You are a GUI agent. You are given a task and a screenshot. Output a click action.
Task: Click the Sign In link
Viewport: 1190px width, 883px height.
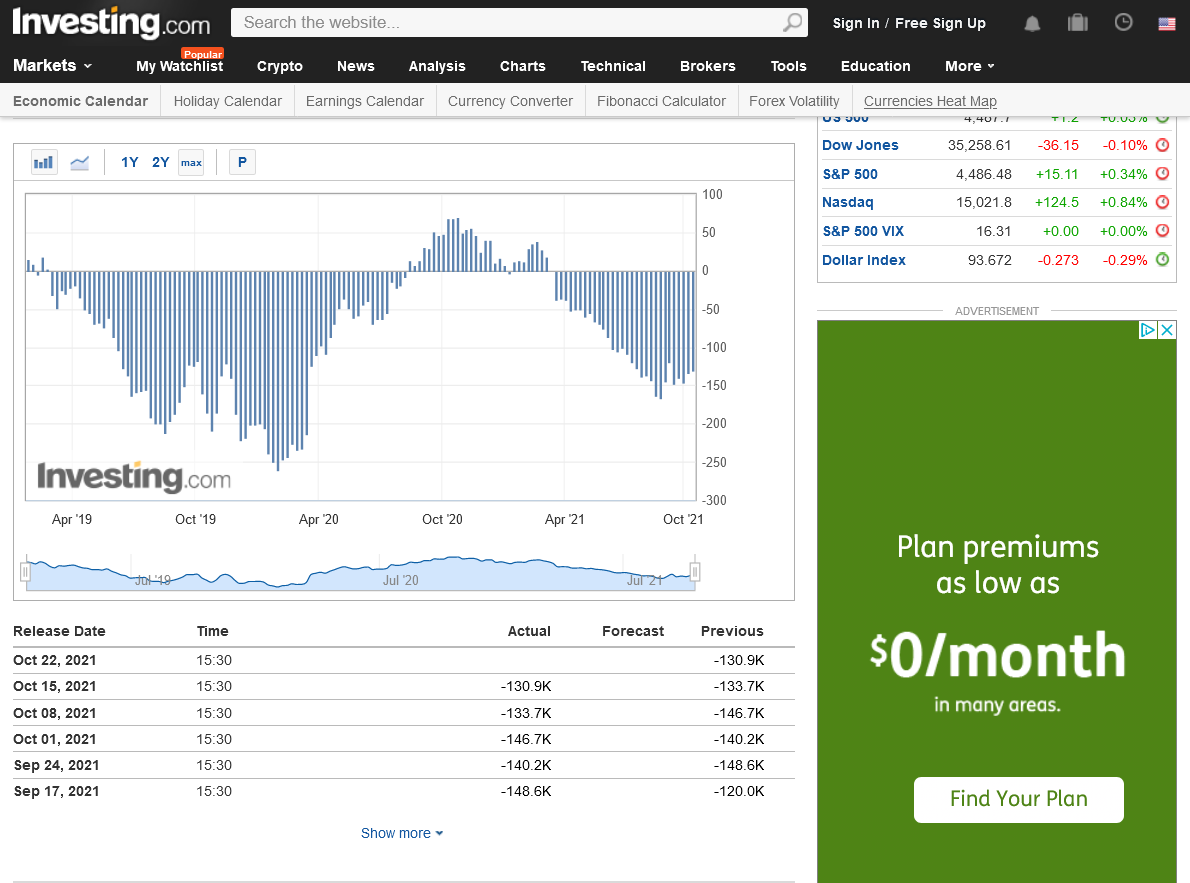(x=856, y=23)
